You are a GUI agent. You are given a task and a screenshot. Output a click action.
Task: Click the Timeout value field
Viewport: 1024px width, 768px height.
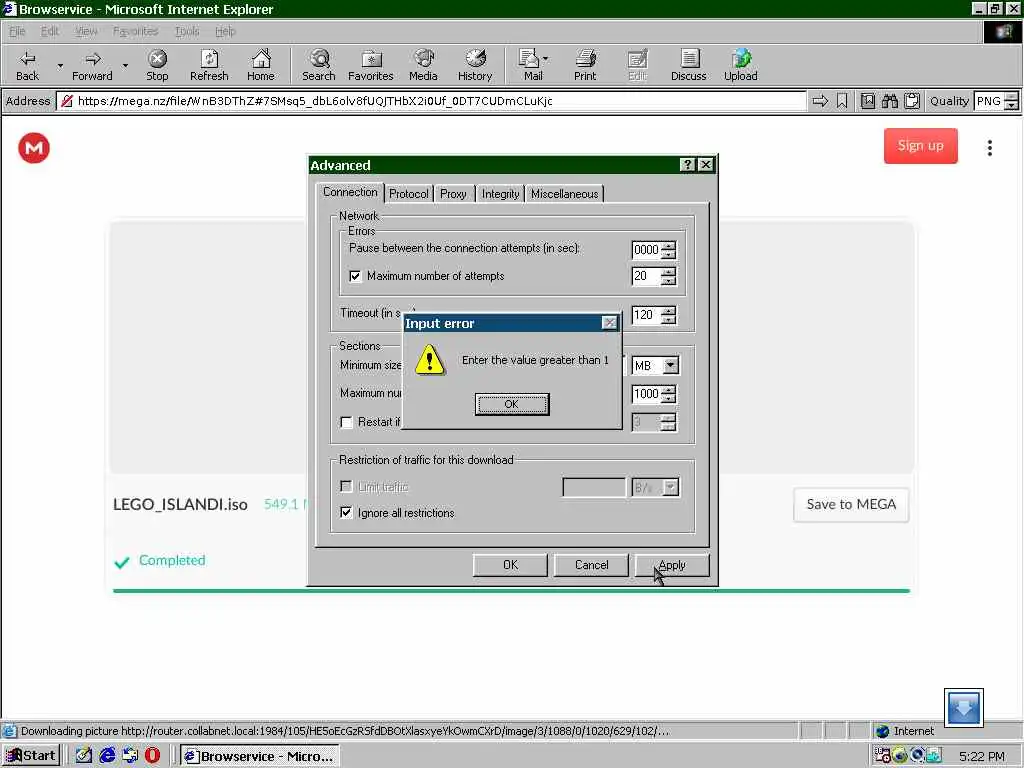[x=646, y=315]
